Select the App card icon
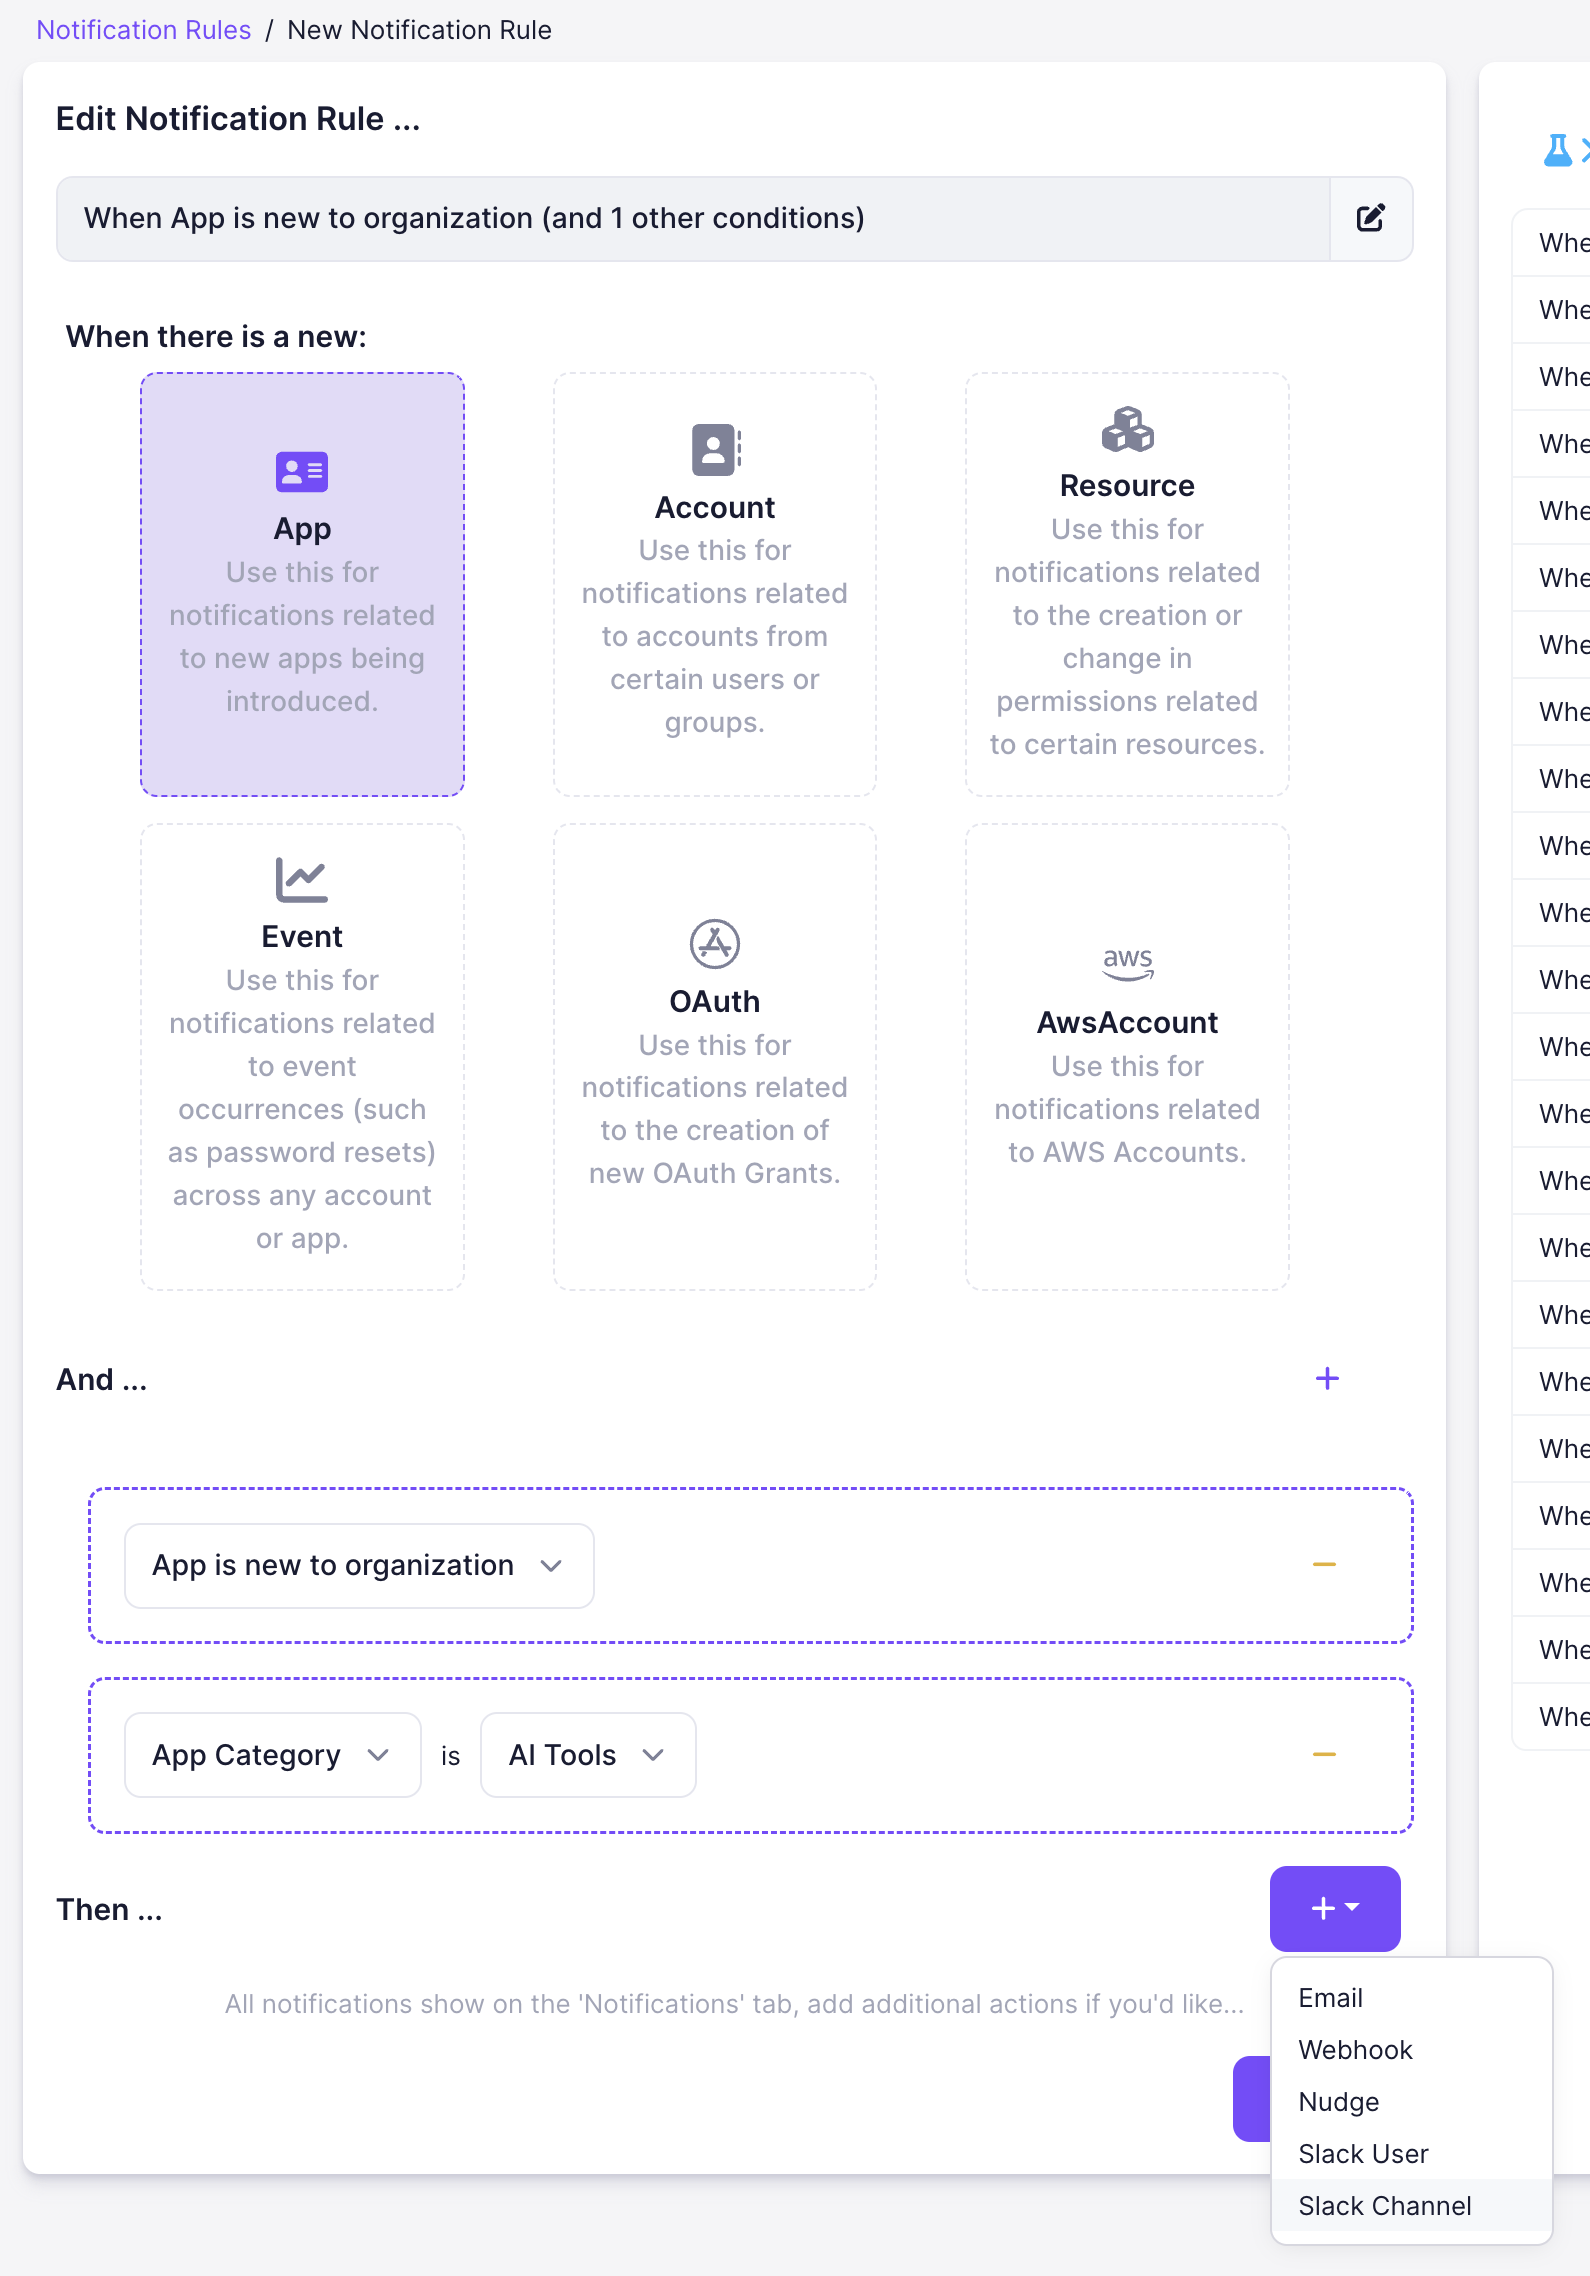Viewport: 1590px width, 2276px height. coord(301,472)
